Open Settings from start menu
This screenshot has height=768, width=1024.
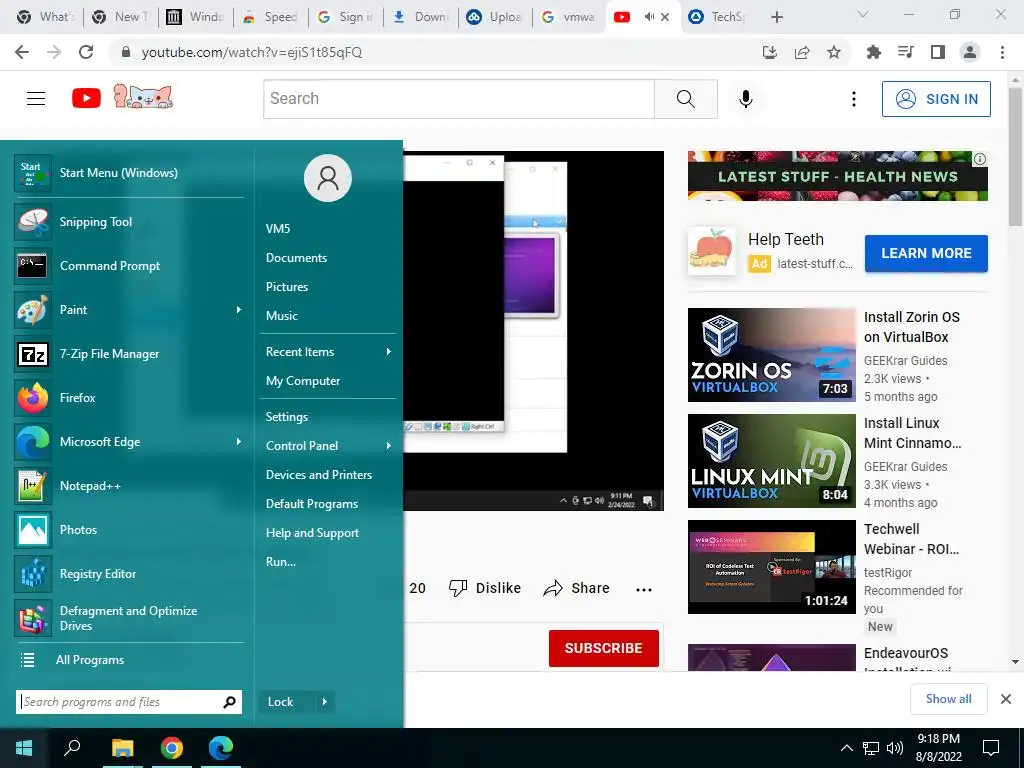(287, 417)
